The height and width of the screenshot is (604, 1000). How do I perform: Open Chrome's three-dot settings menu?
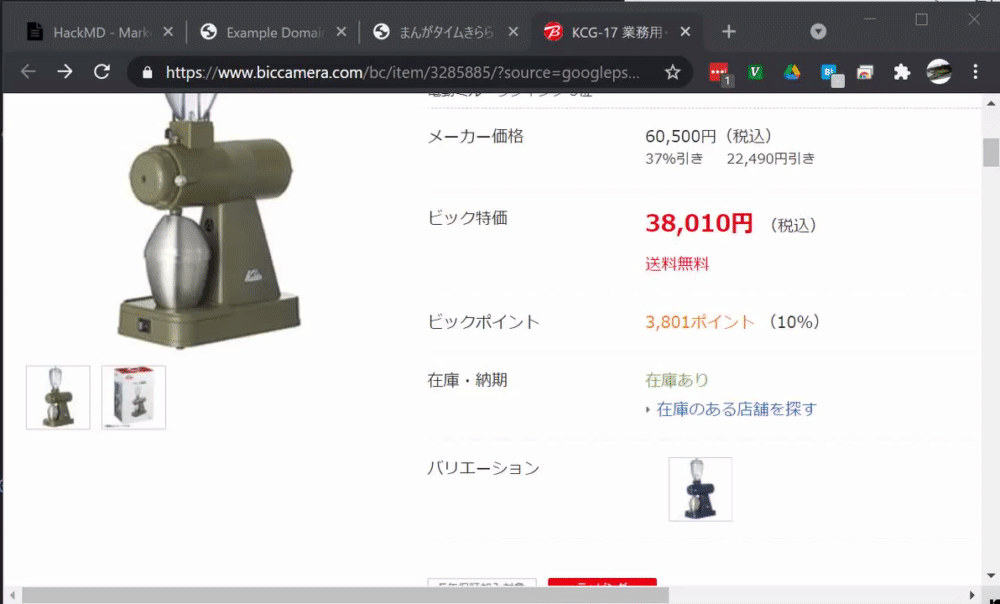point(976,72)
